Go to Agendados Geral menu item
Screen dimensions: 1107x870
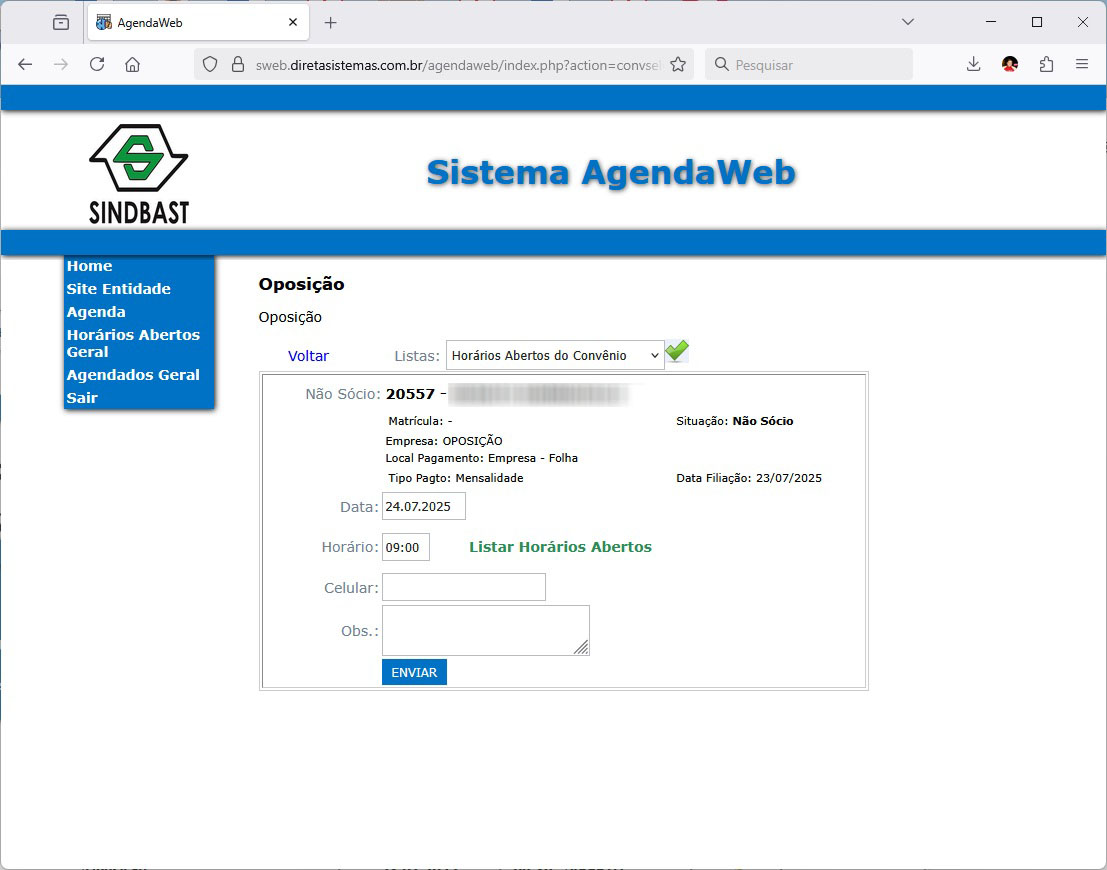[x=133, y=375]
